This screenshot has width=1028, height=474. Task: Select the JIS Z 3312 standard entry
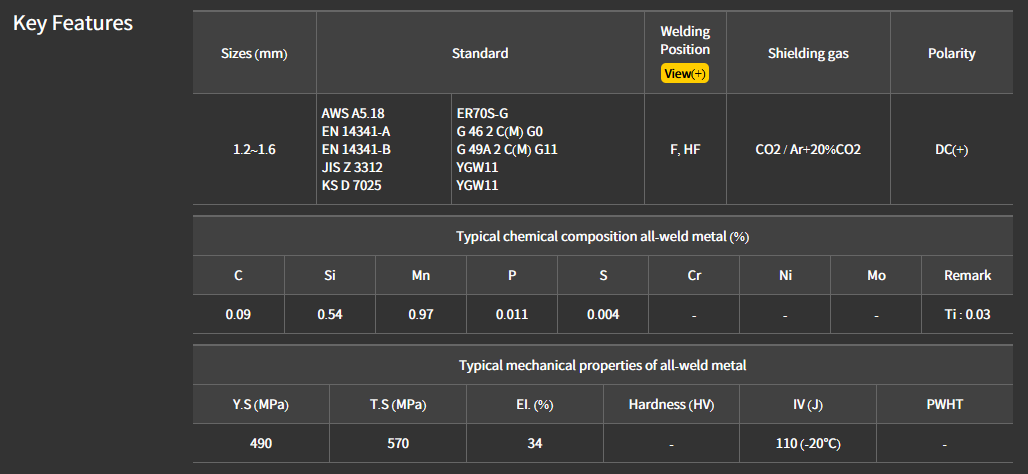352,167
